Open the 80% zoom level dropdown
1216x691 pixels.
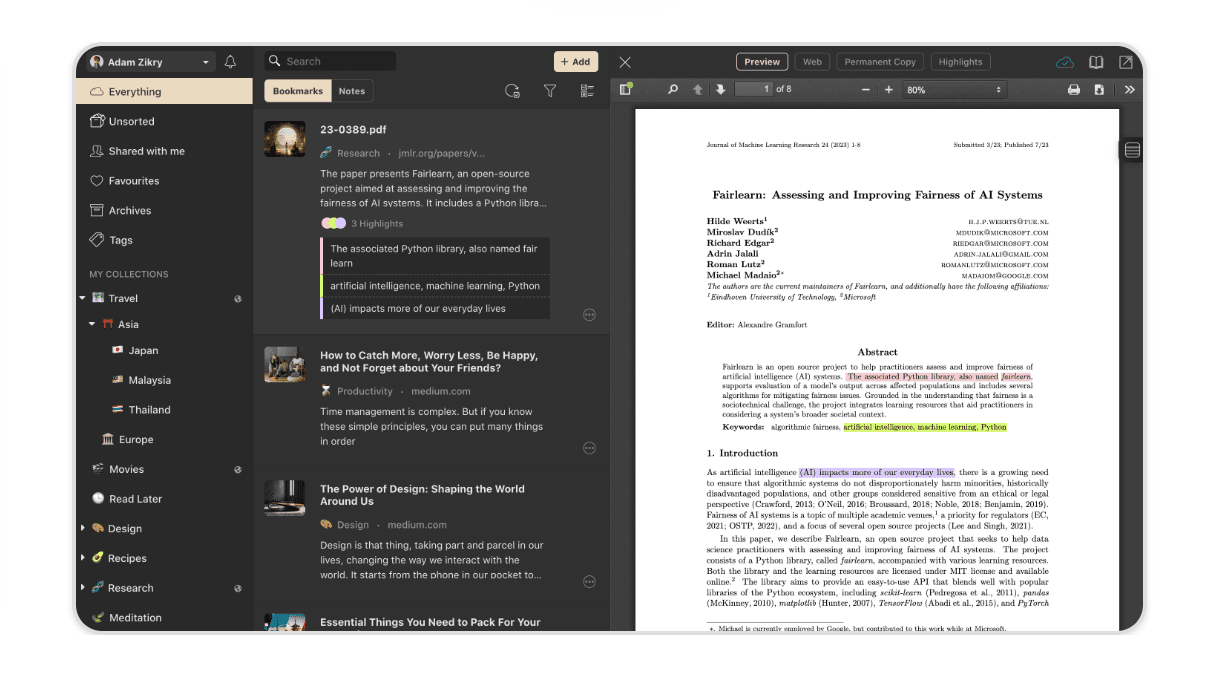click(x=953, y=89)
